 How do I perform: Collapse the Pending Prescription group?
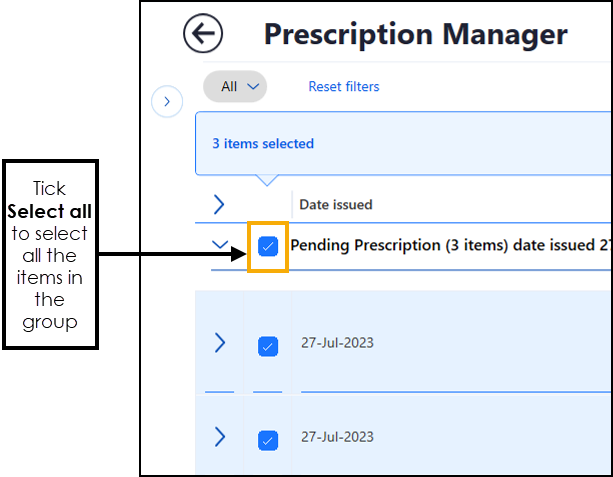tap(220, 244)
